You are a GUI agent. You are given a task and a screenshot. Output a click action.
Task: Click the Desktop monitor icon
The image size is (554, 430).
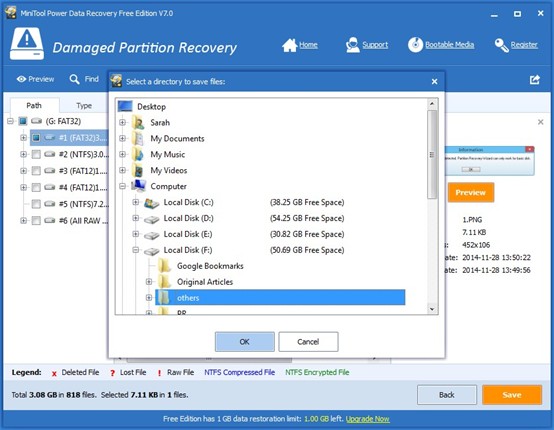tap(125, 106)
